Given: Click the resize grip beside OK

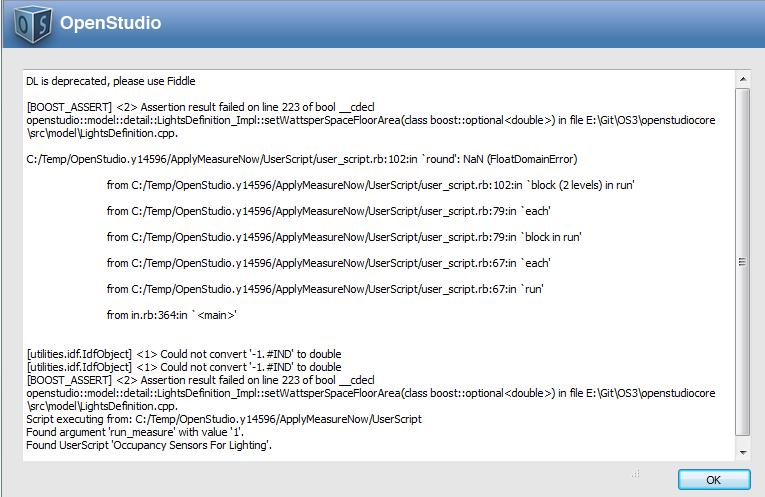Looking at the screenshot, I should coord(635,473).
